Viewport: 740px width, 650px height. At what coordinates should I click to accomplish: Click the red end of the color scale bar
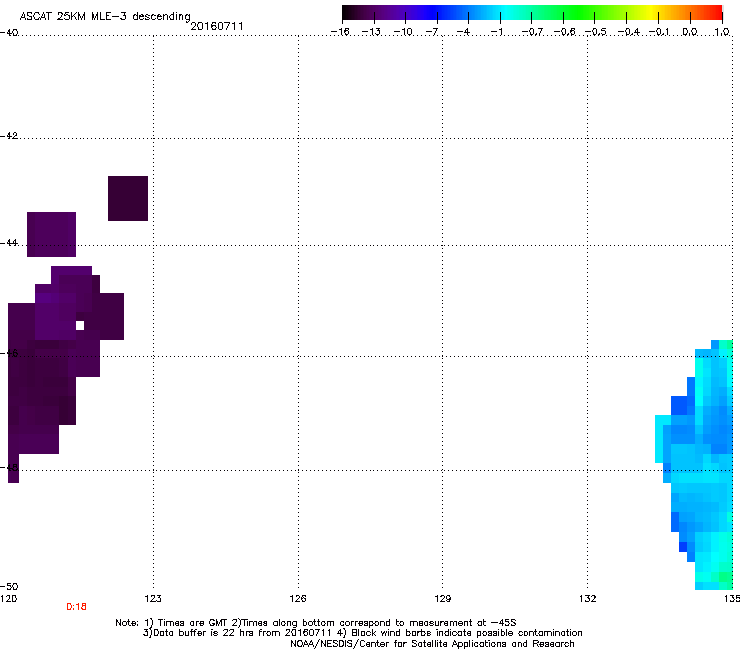tap(715, 13)
